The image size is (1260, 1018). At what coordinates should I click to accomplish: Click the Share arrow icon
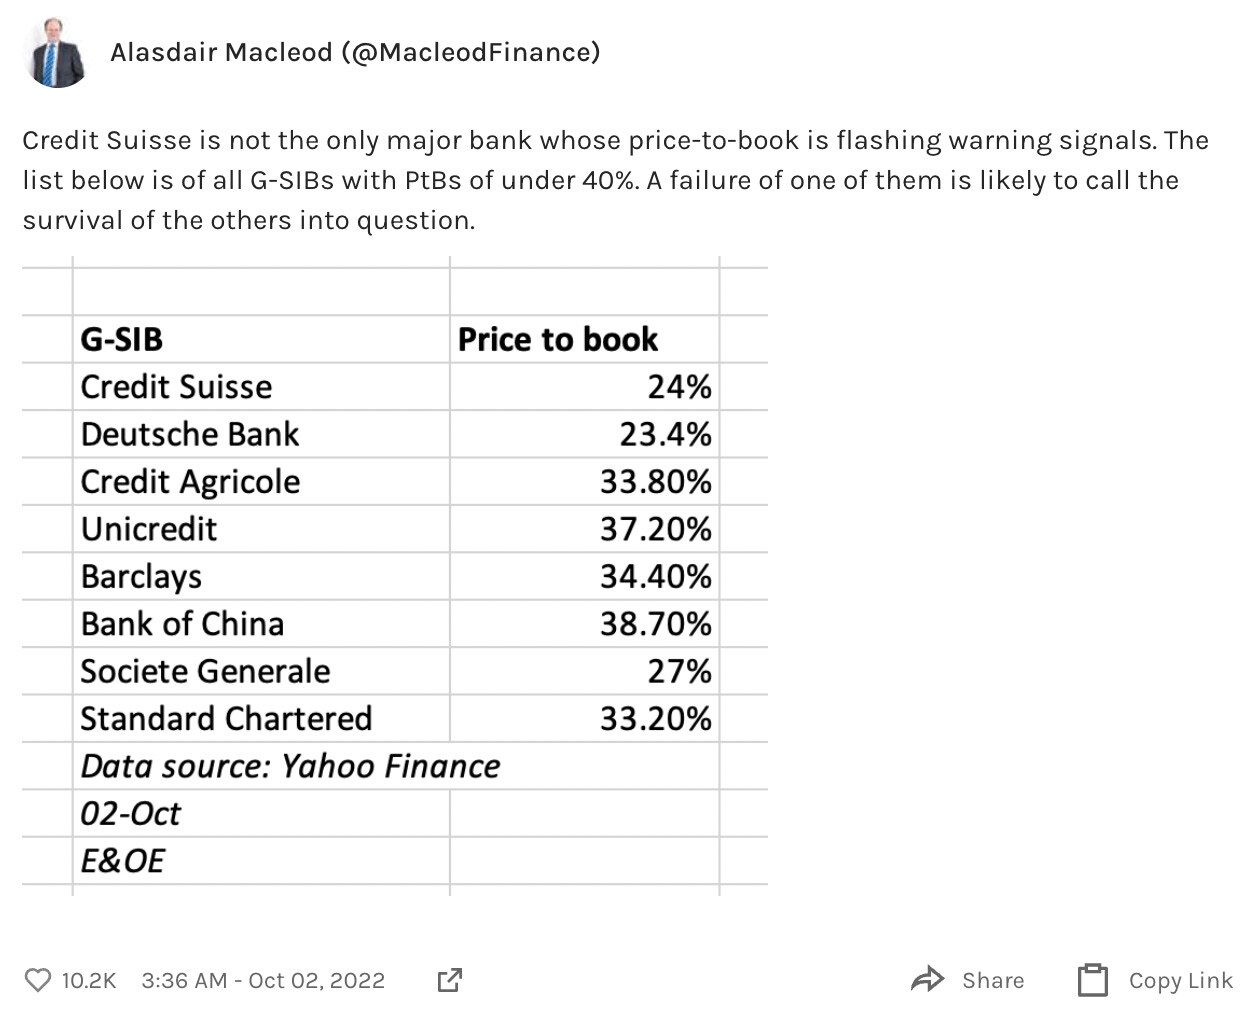click(x=927, y=980)
